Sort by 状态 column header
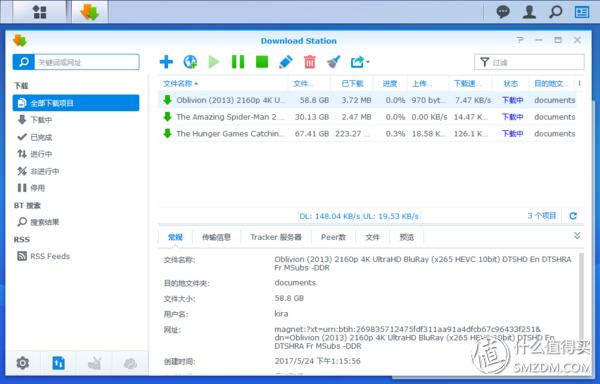The height and width of the screenshot is (384, 600). click(510, 83)
